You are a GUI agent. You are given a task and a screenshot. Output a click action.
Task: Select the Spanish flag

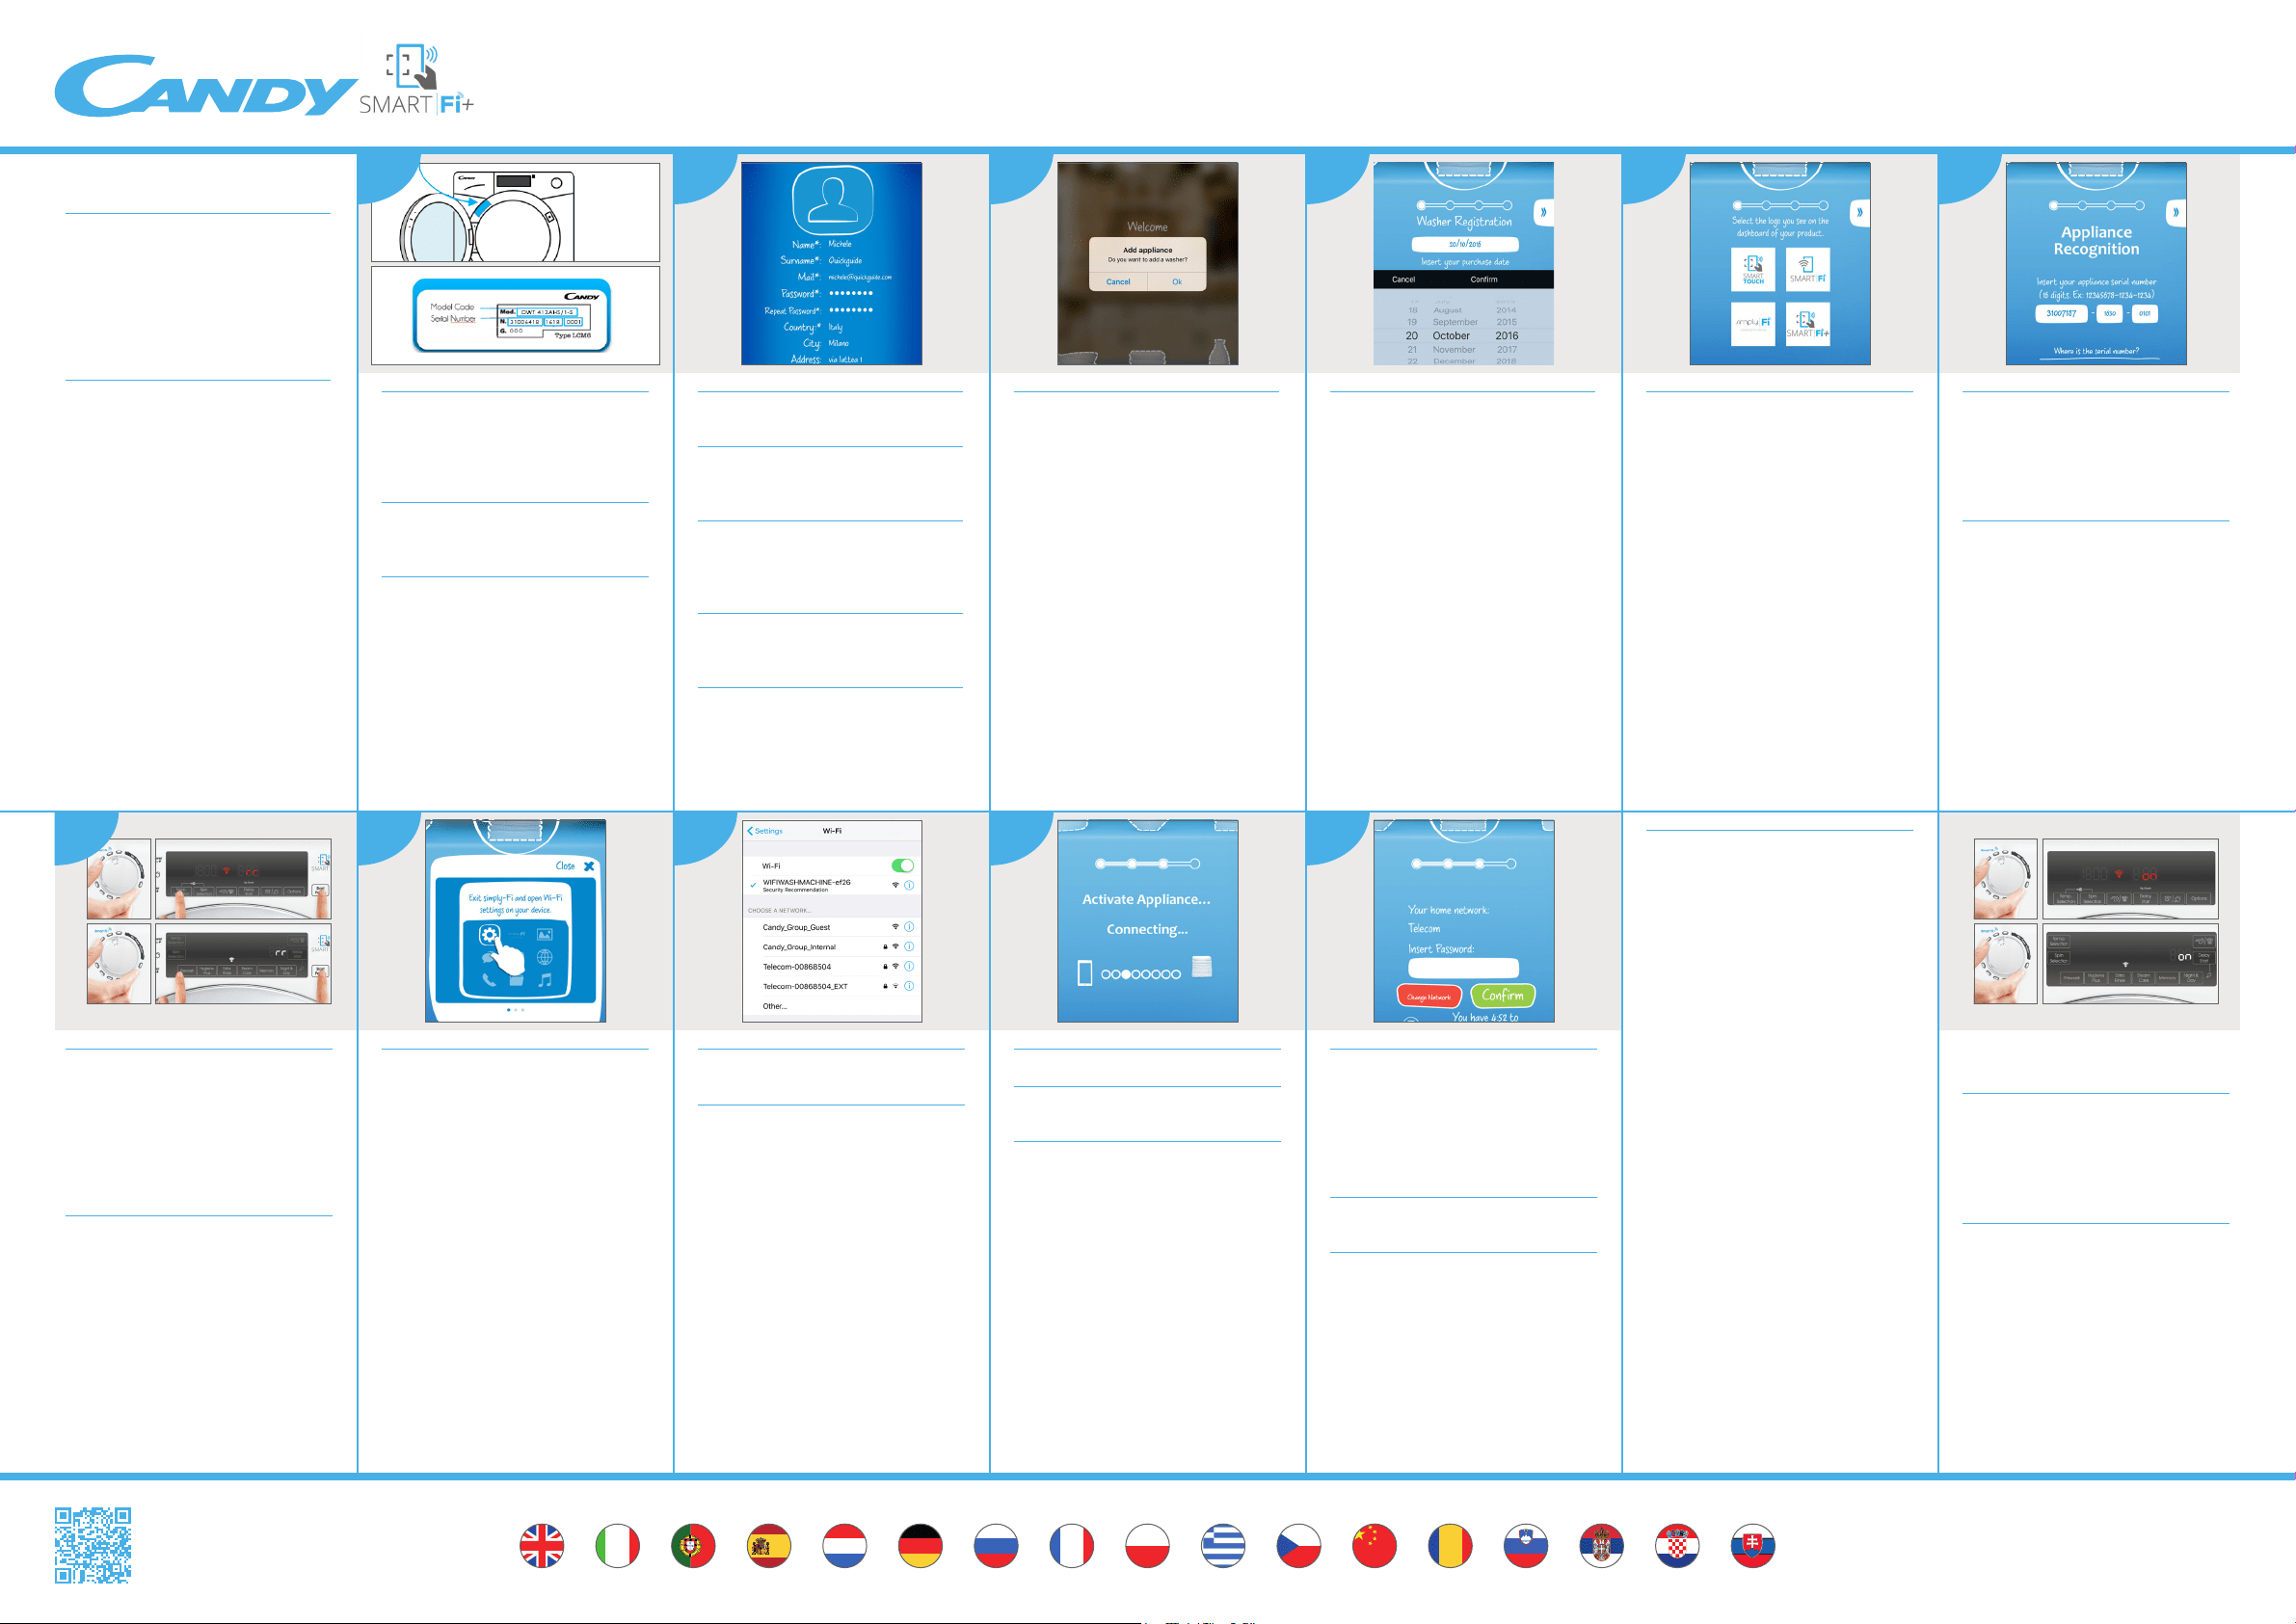coord(769,1545)
